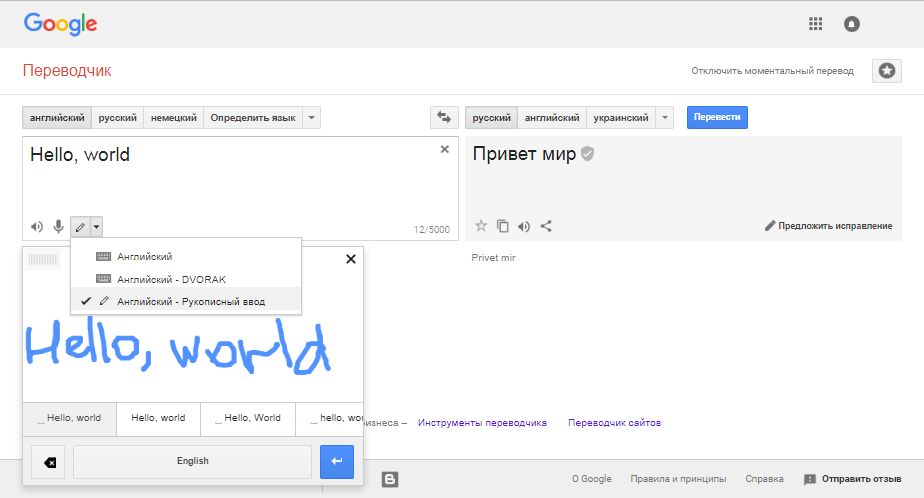Click the verified translation shield badge
This screenshot has height=498, width=924.
point(588,154)
